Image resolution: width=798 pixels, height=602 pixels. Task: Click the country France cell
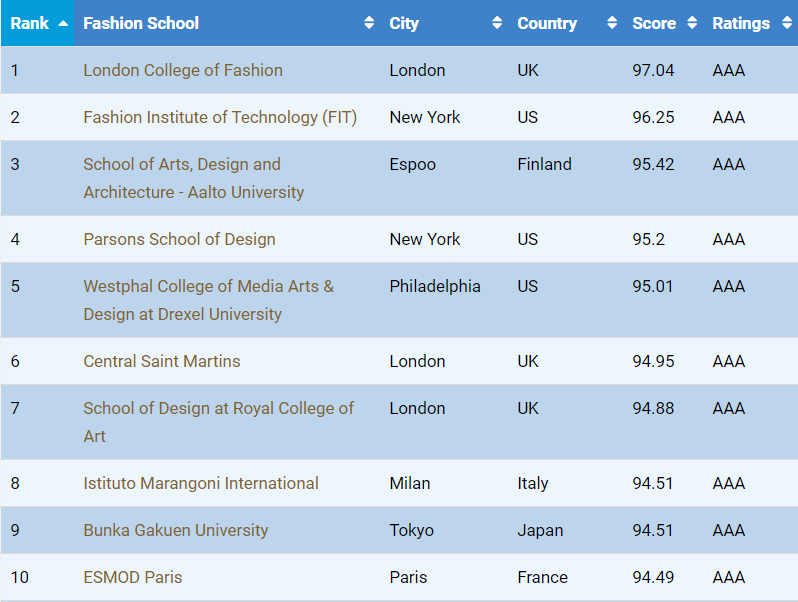543,577
